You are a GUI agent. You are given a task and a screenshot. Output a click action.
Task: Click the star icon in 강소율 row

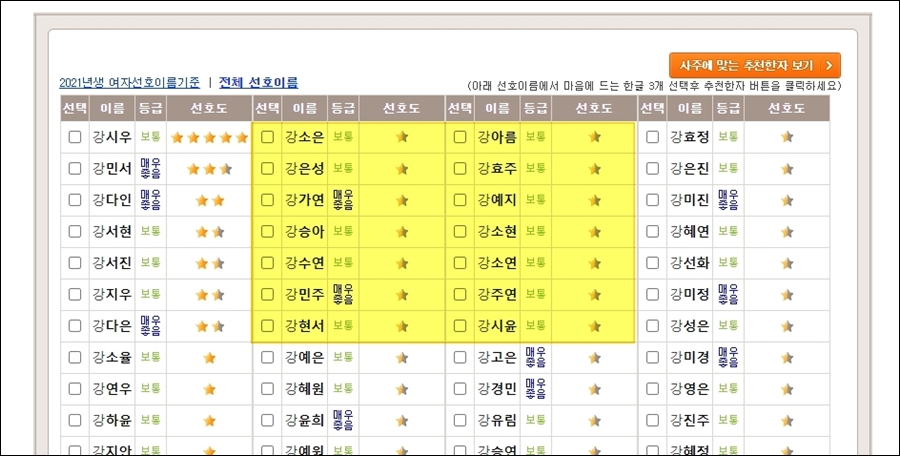tap(210, 358)
